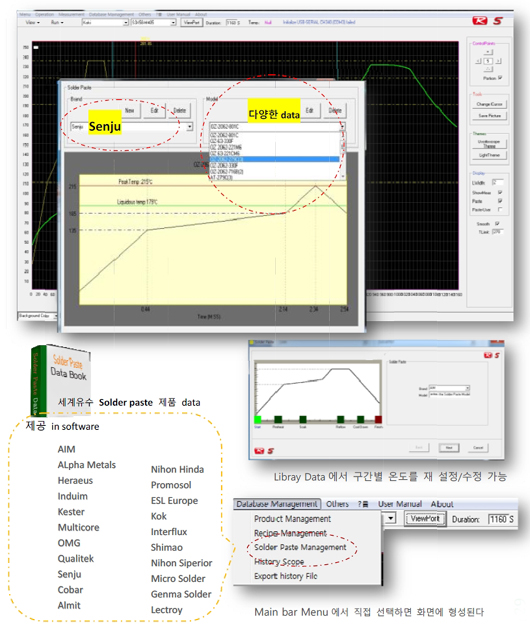Click the right arrow in ControlPoints
Viewport: 530px width, 628px height.
pyautogui.click(x=498, y=61)
